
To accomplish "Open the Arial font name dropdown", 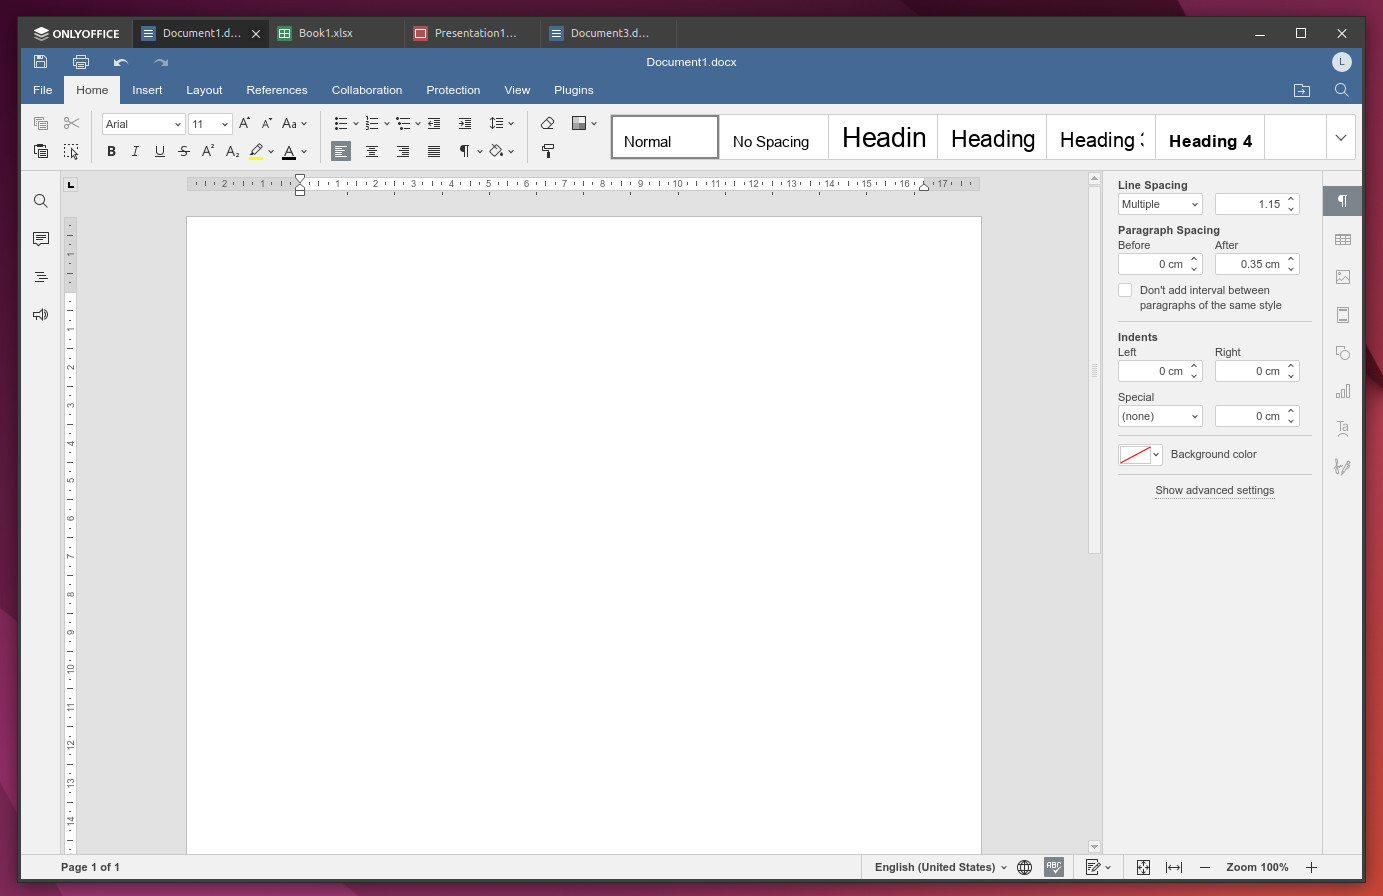I will [x=178, y=124].
